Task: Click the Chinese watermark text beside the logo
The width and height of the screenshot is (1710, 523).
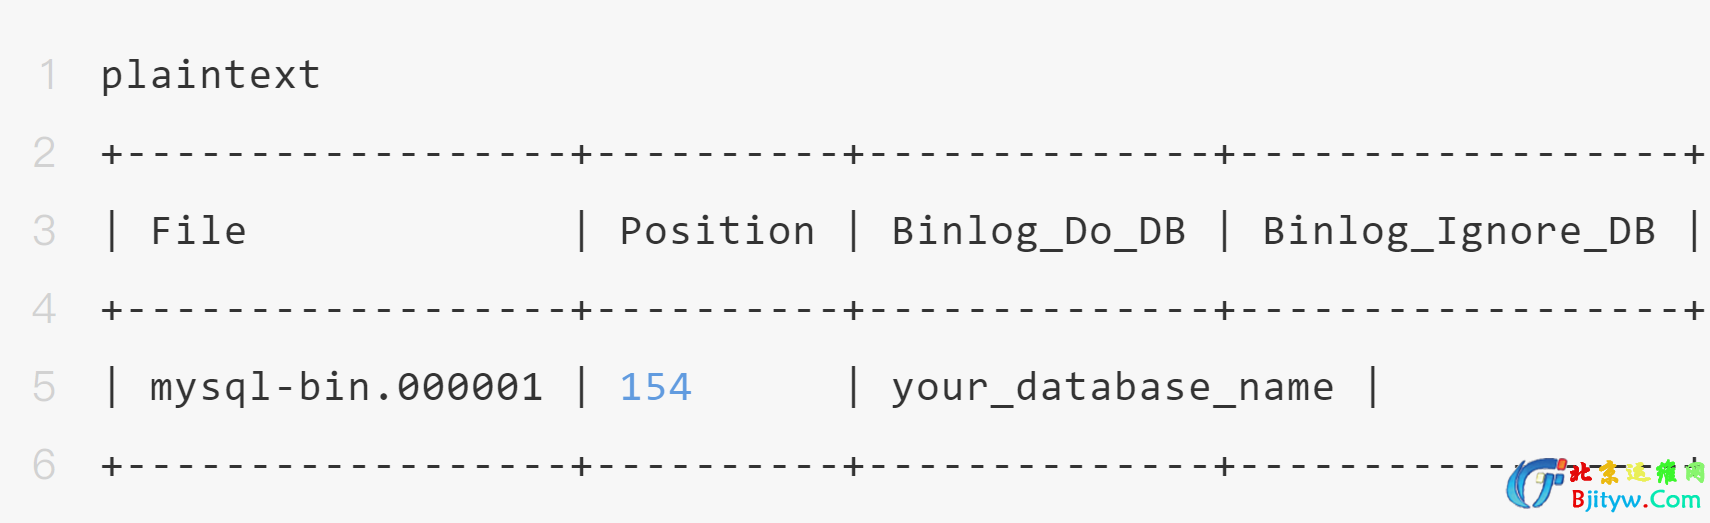Action: click(x=1636, y=472)
